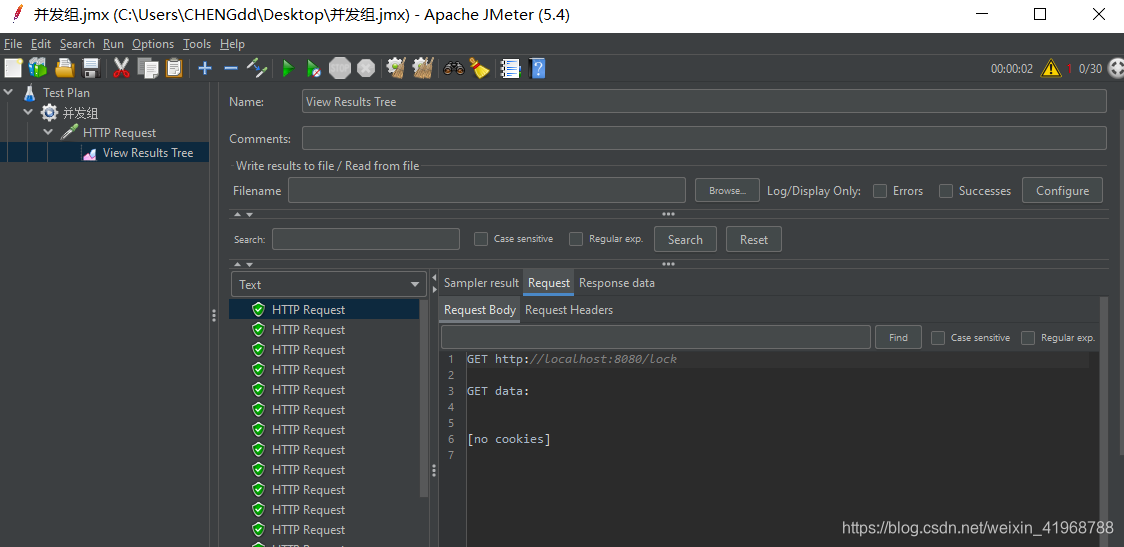Open the Text renderer dropdown
The width and height of the screenshot is (1124, 547).
(x=329, y=284)
